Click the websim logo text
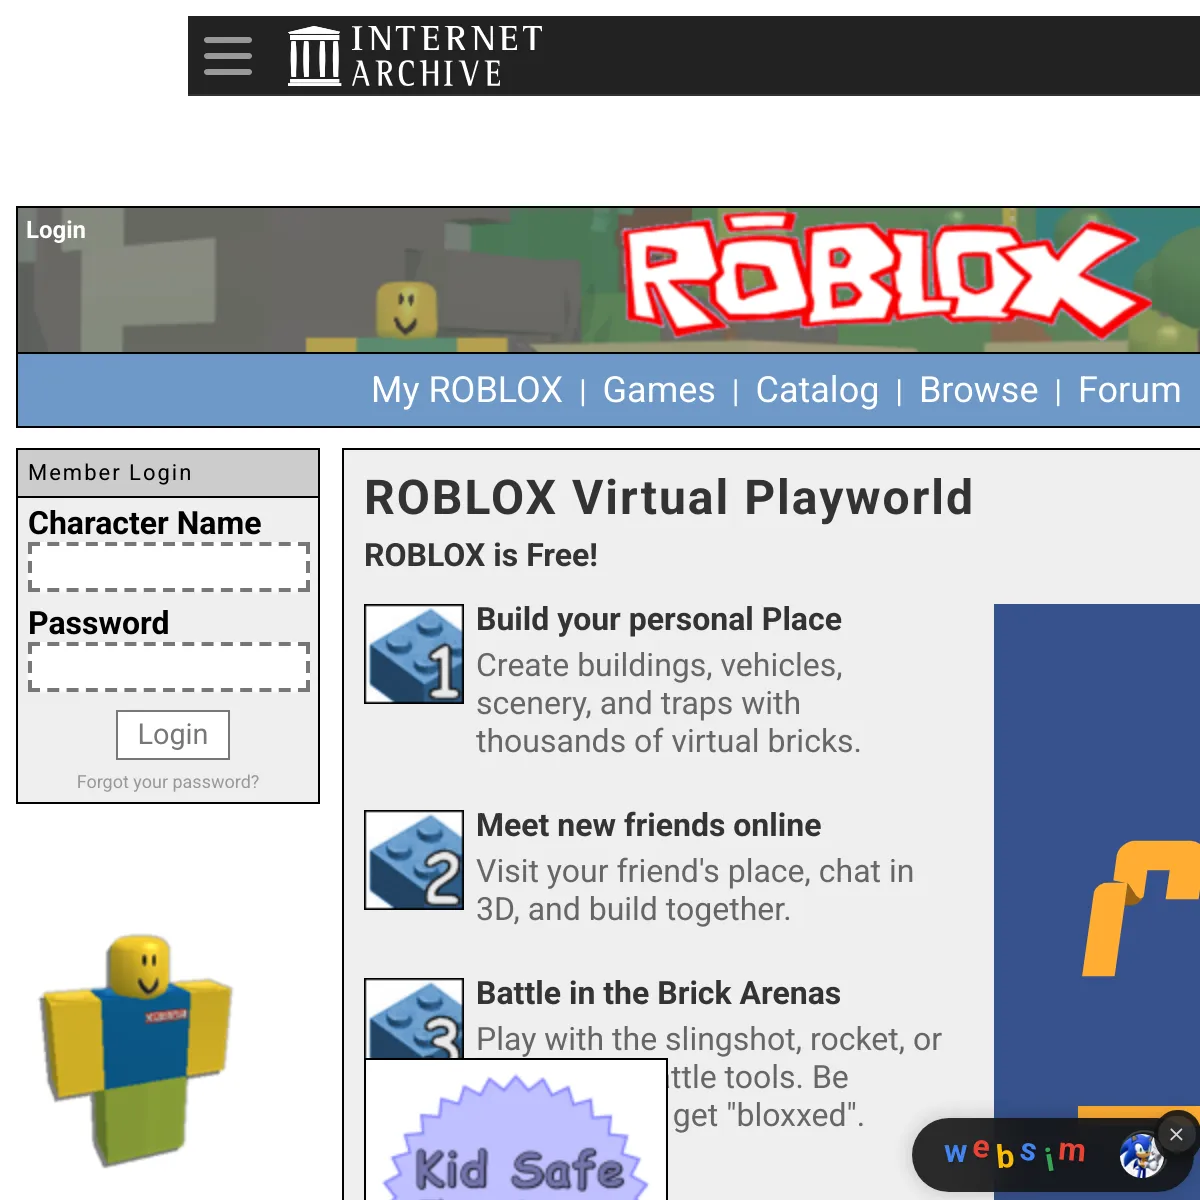Image resolution: width=1200 pixels, height=1200 pixels. [1014, 1153]
